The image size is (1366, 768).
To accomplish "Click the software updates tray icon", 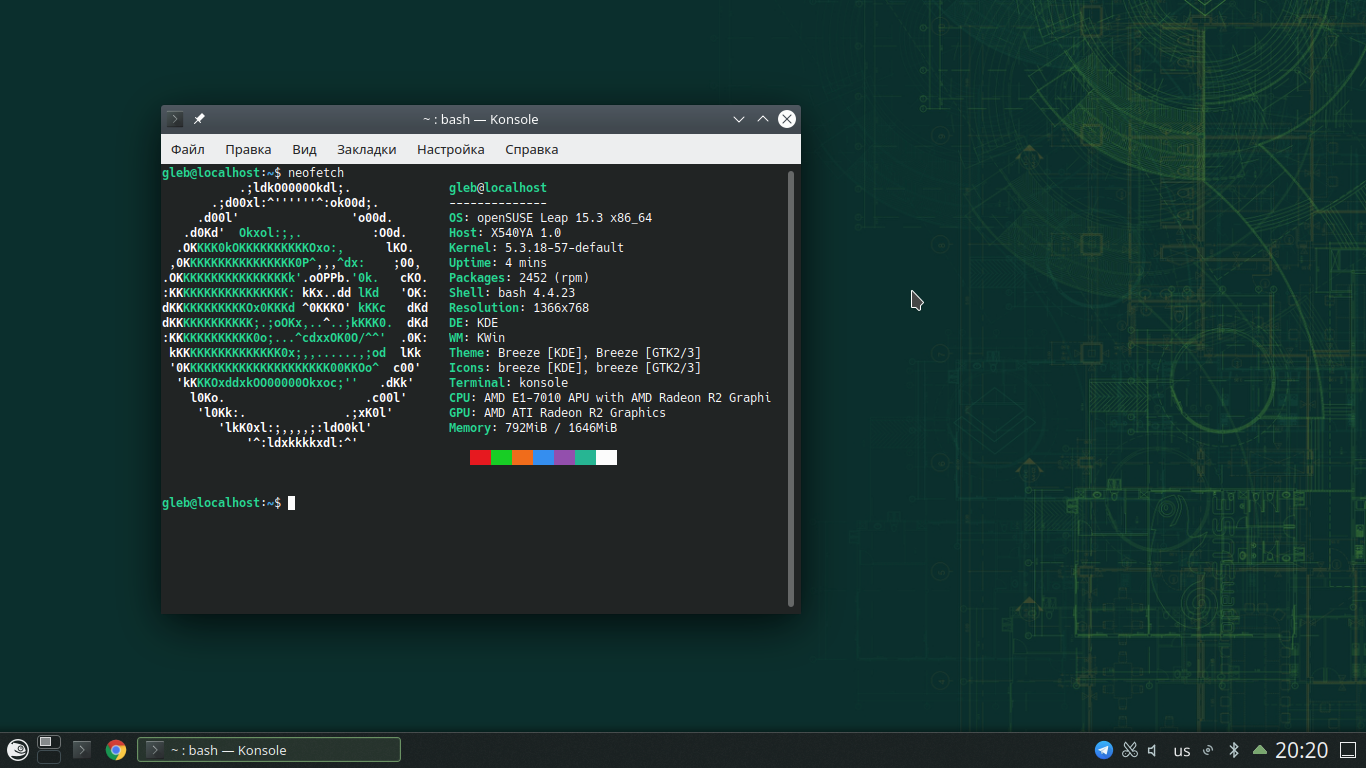I will pos(1208,750).
